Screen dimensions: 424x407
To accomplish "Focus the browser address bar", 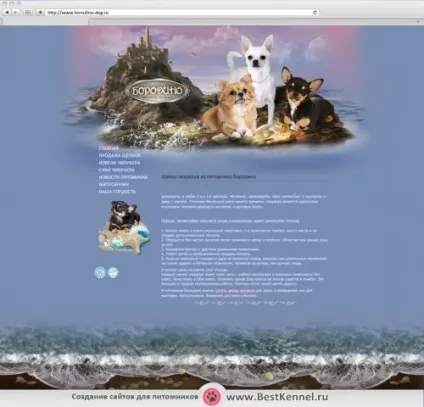I will click(x=179, y=12).
